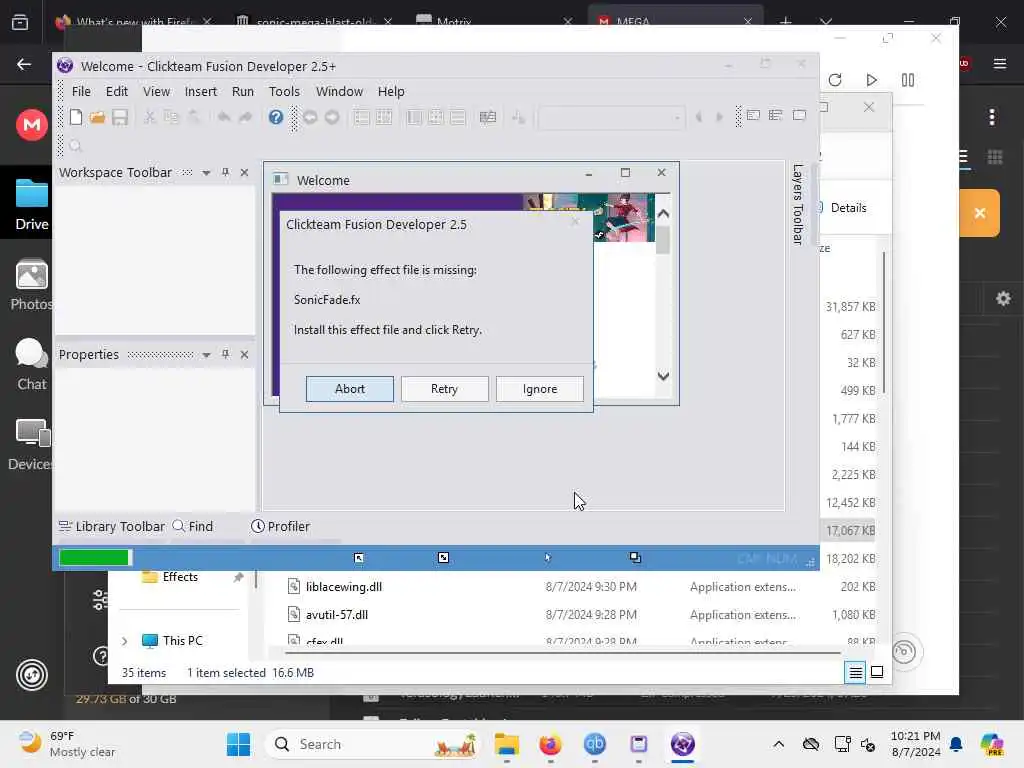
Task: Open Firefox from the taskbar
Action: coord(551,744)
